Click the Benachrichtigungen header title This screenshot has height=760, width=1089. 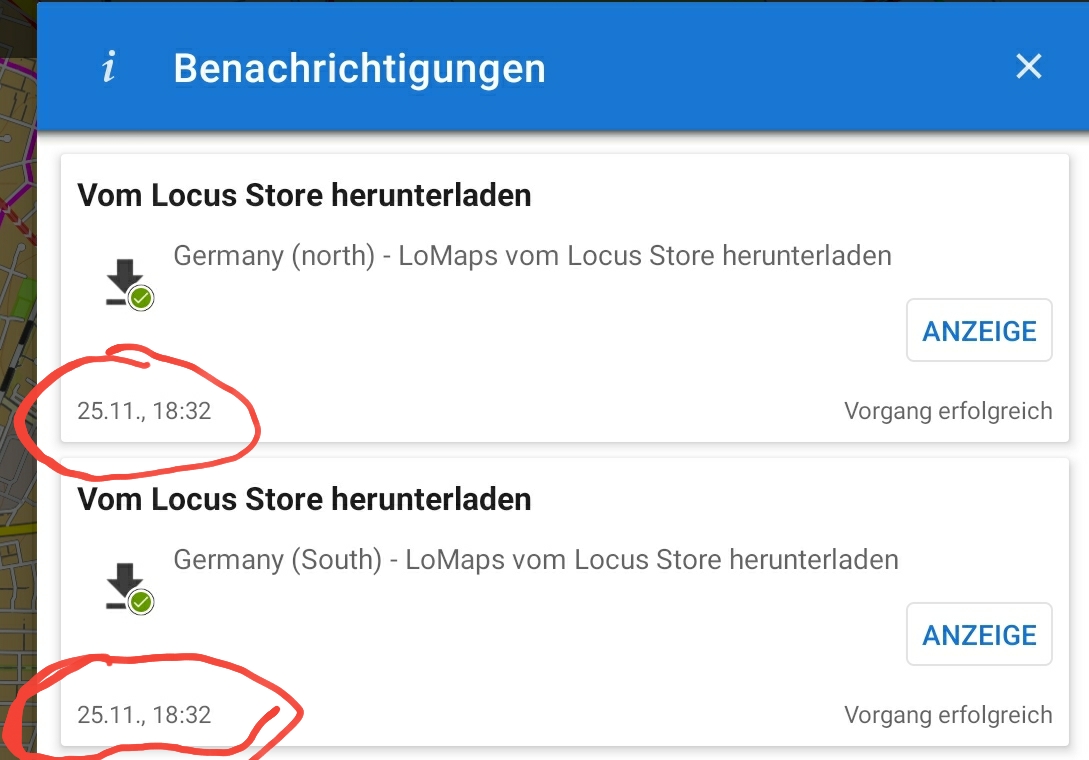pos(359,68)
